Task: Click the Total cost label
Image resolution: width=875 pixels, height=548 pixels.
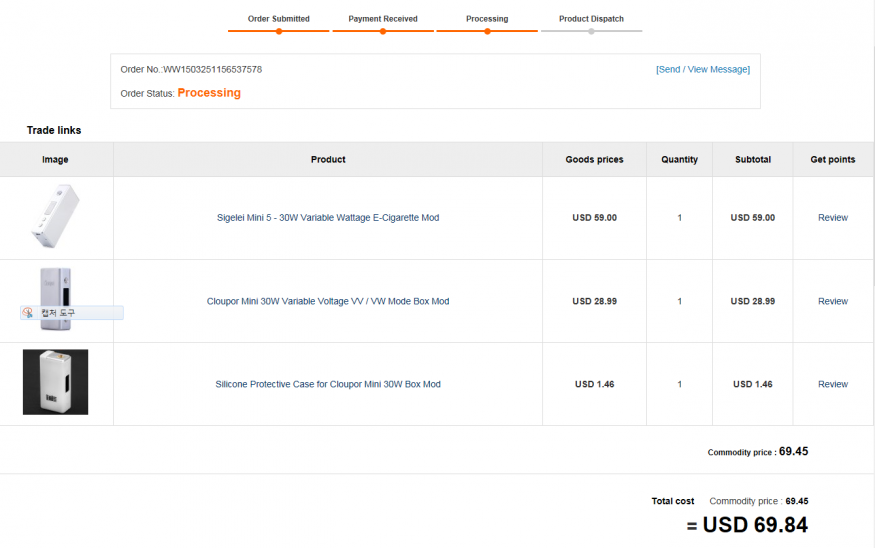Action: pyautogui.click(x=672, y=501)
